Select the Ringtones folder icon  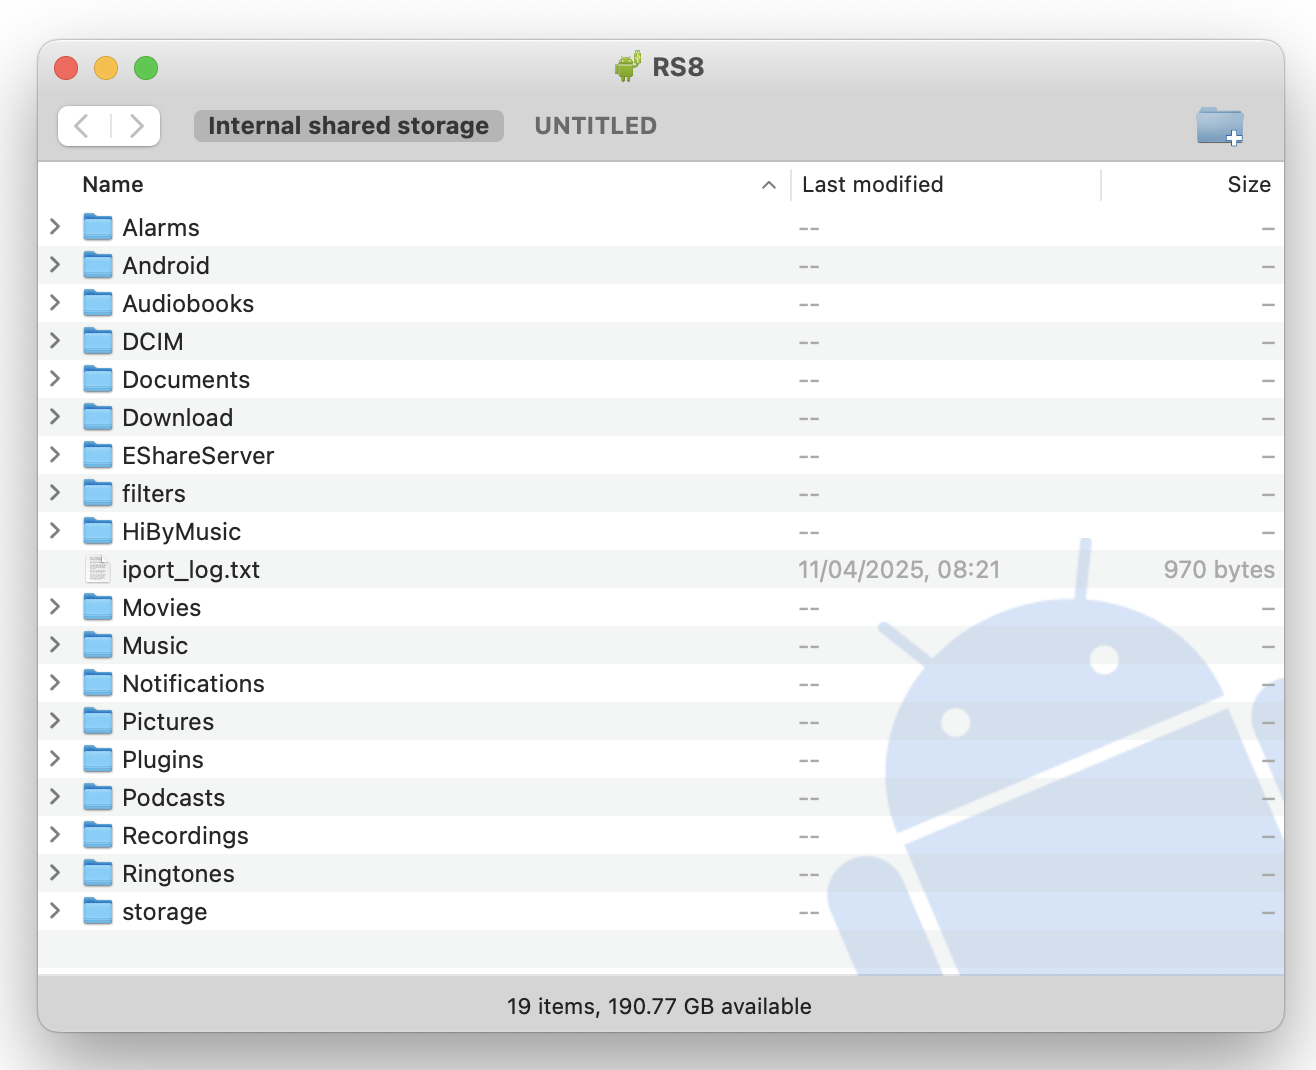[x=98, y=874]
